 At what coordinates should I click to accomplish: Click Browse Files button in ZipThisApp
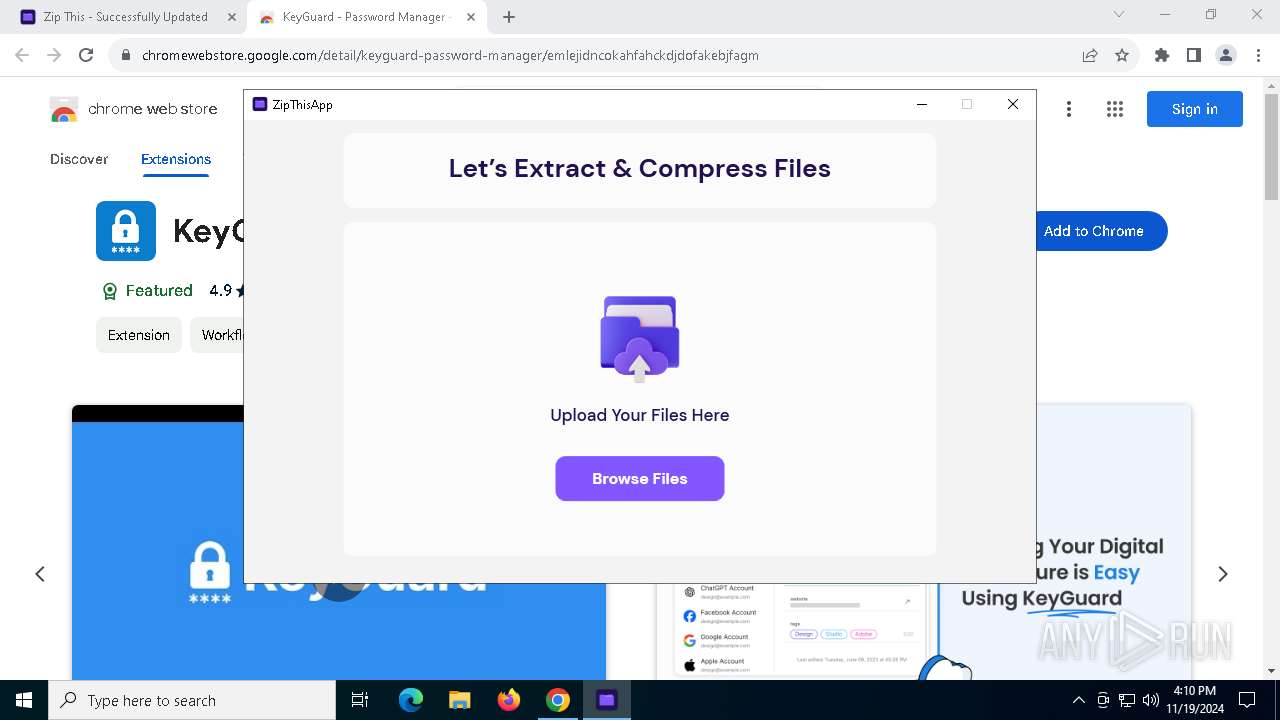tap(640, 478)
